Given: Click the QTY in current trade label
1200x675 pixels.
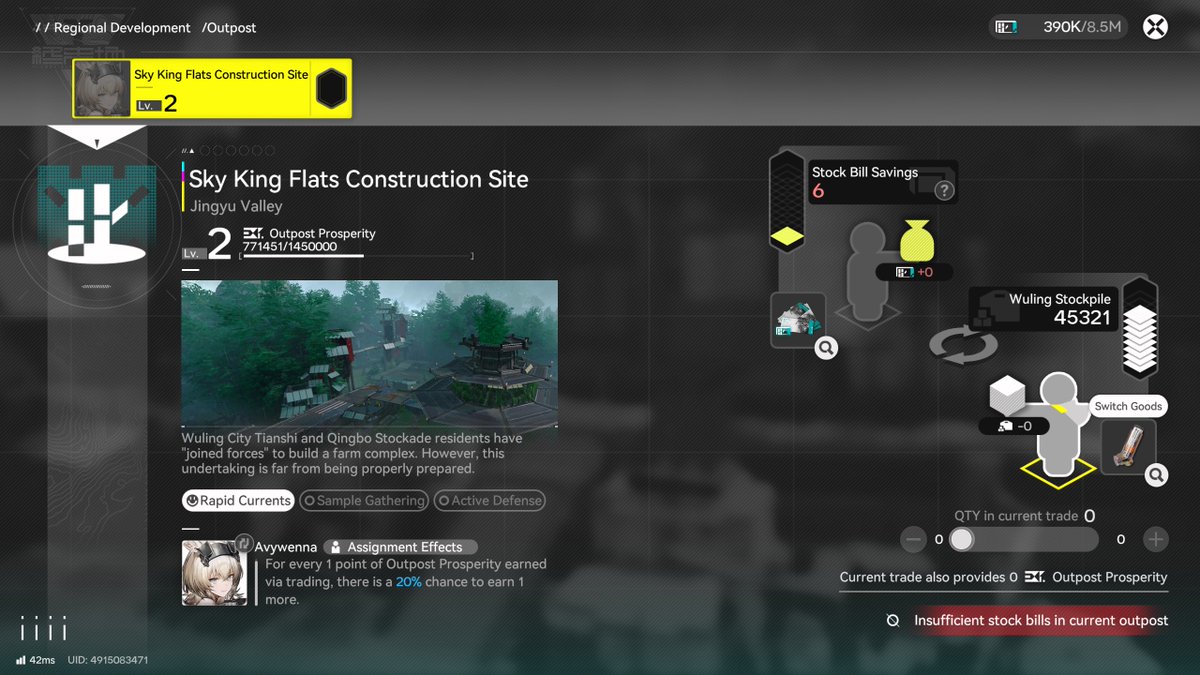Looking at the screenshot, I should click(x=1016, y=516).
